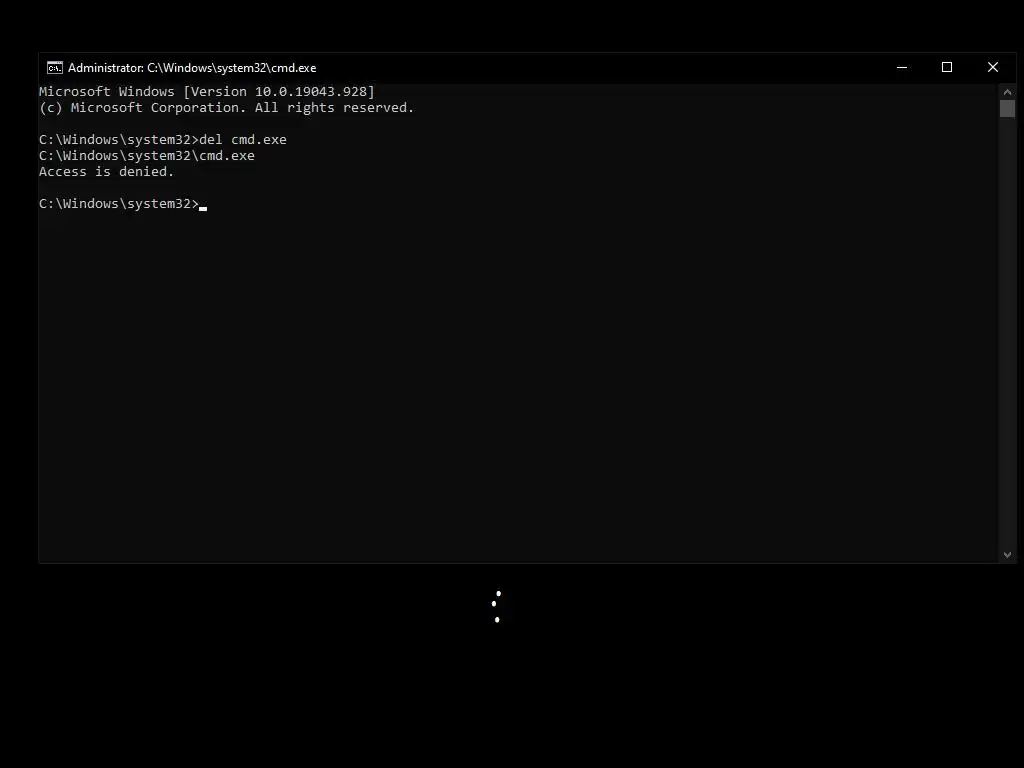Click the 'Access is denied.' message
The image size is (1024, 768).
106,172
